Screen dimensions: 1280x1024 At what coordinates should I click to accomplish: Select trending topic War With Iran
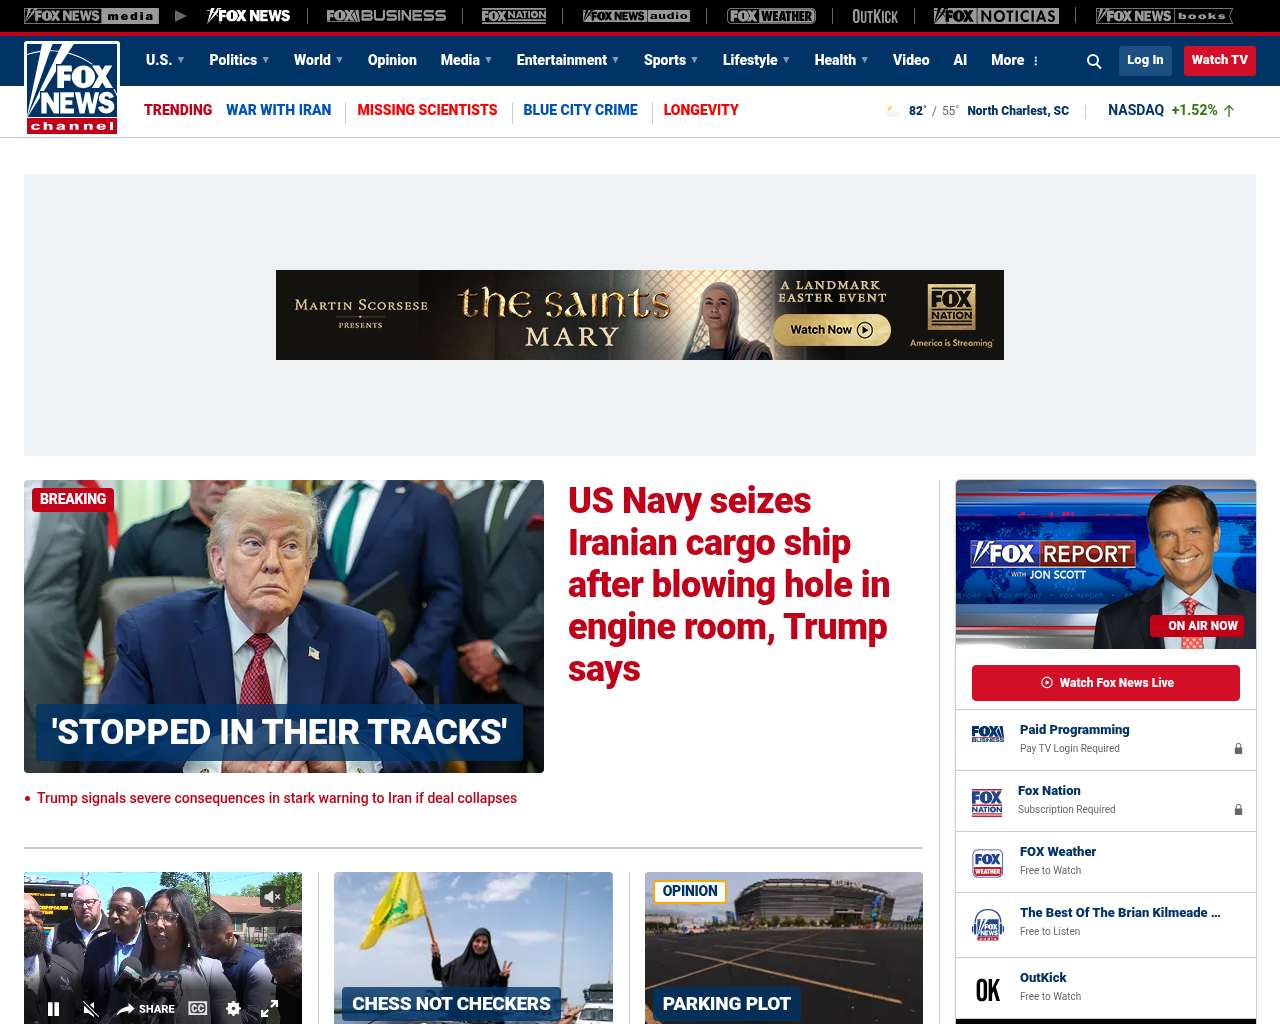pyautogui.click(x=278, y=110)
